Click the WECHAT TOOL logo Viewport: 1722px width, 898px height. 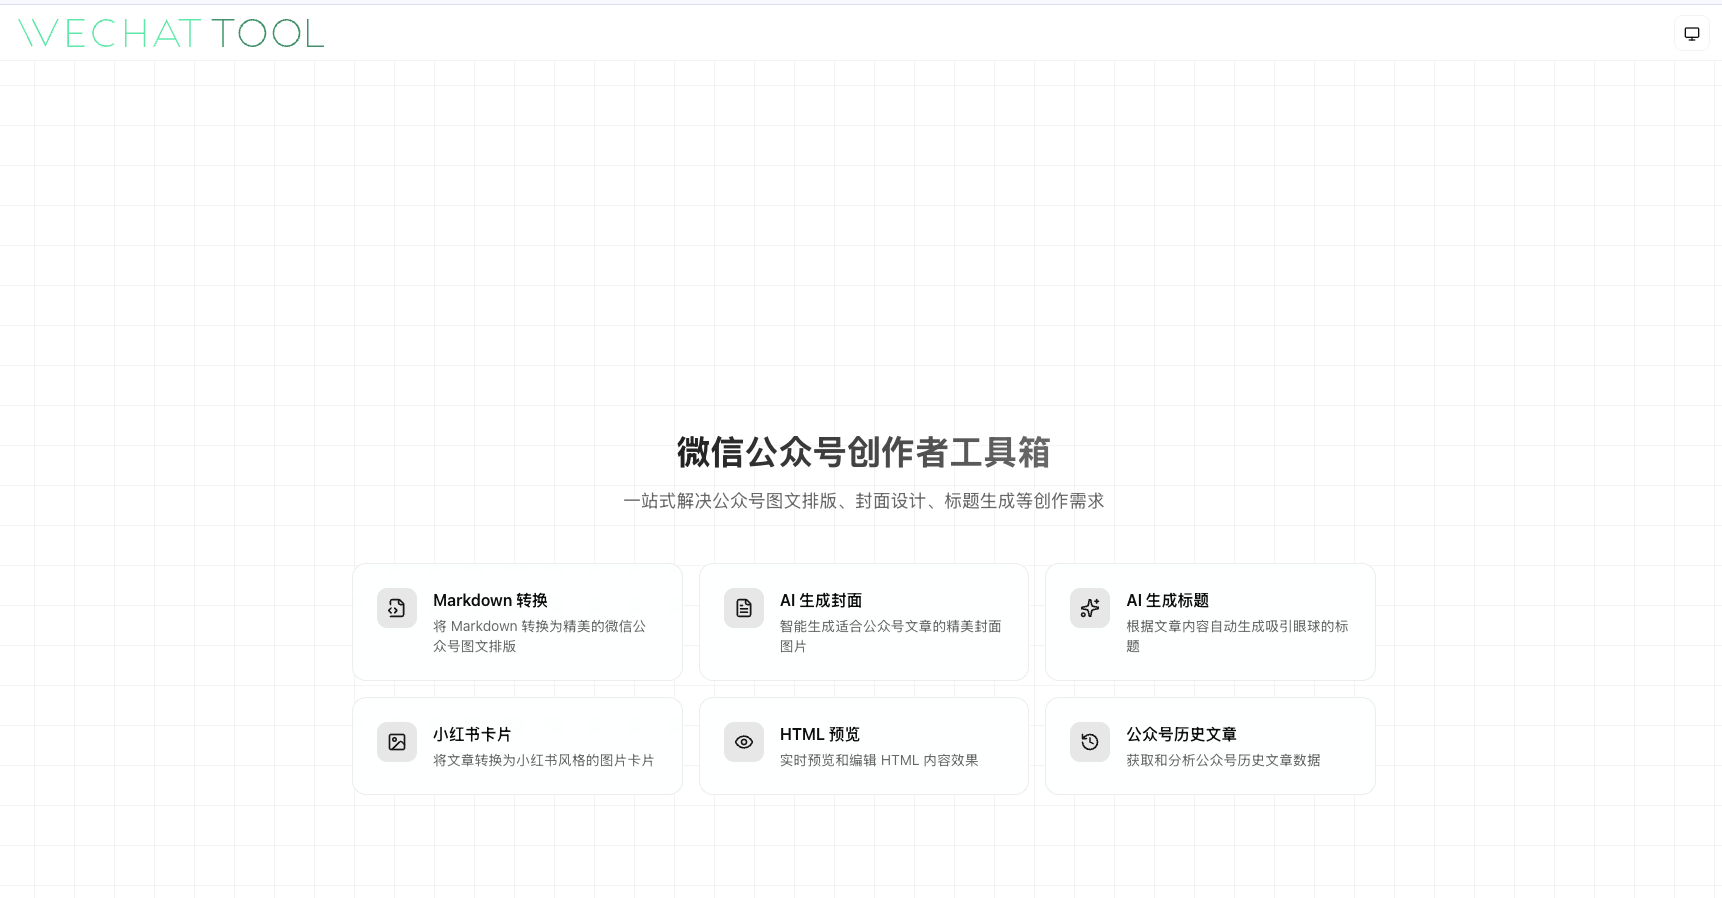click(171, 33)
